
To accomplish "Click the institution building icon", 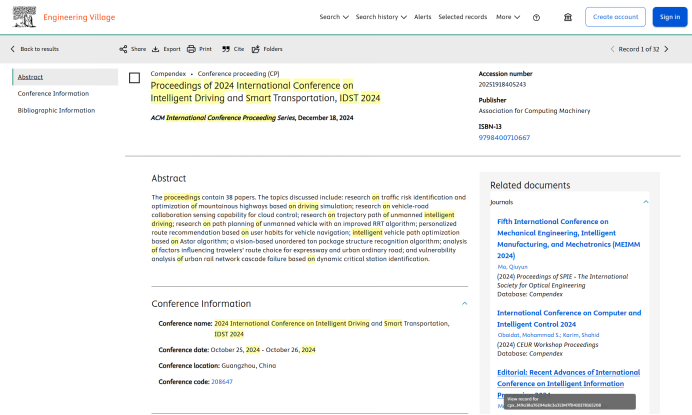I will (568, 17).
